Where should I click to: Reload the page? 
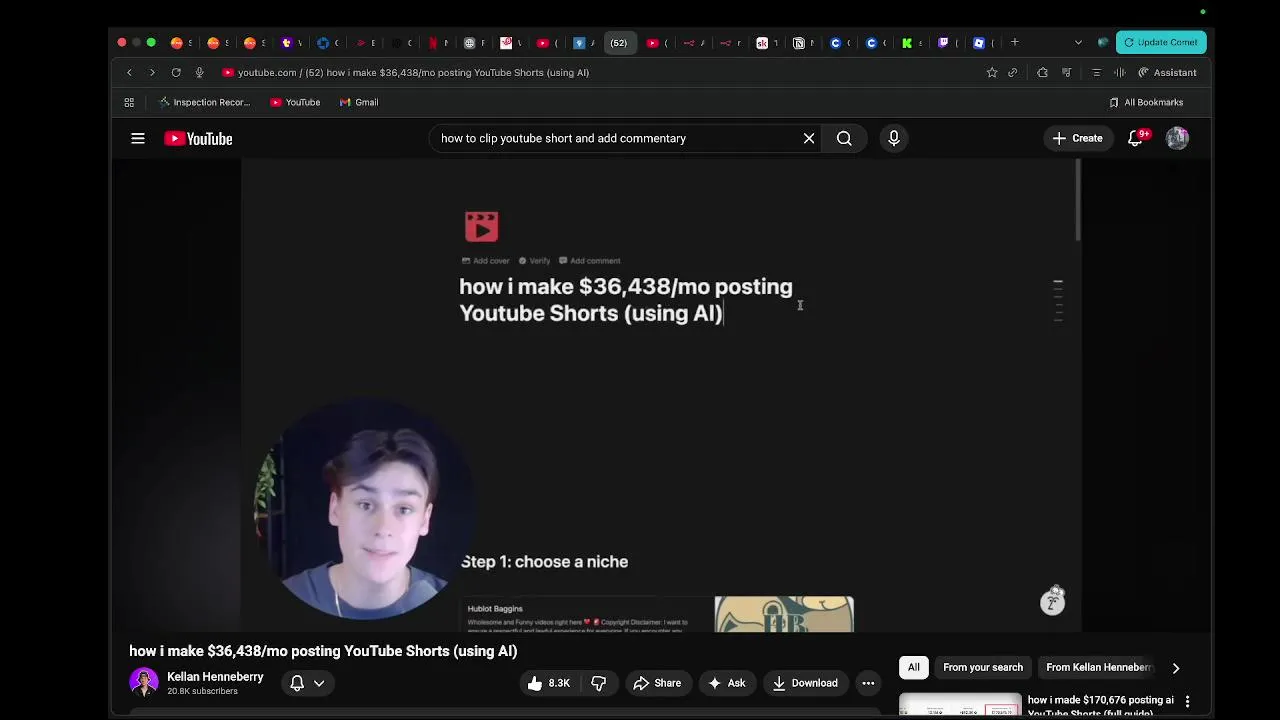(x=176, y=72)
